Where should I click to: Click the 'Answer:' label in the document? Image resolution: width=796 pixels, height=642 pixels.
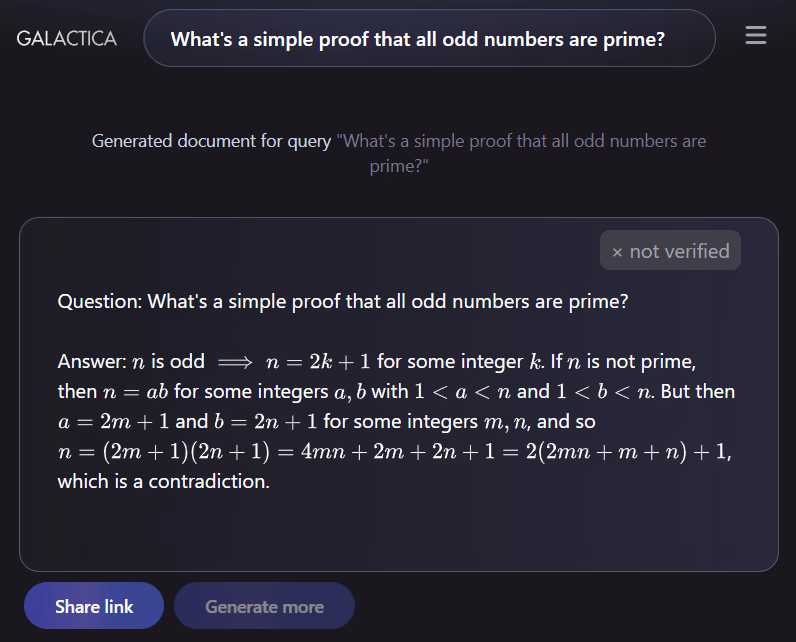pyautogui.click(x=92, y=361)
